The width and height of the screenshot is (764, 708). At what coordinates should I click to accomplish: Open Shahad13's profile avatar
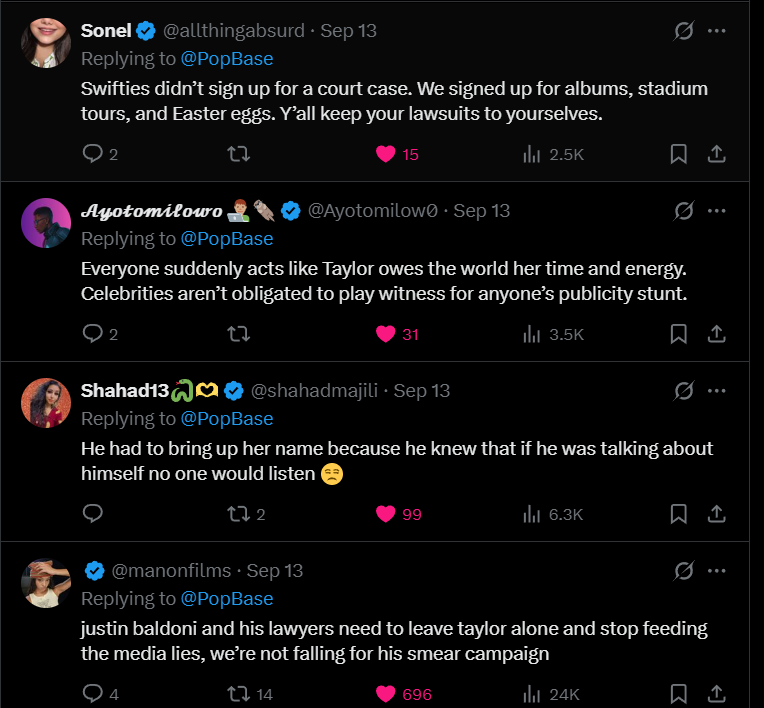pyautogui.click(x=46, y=403)
